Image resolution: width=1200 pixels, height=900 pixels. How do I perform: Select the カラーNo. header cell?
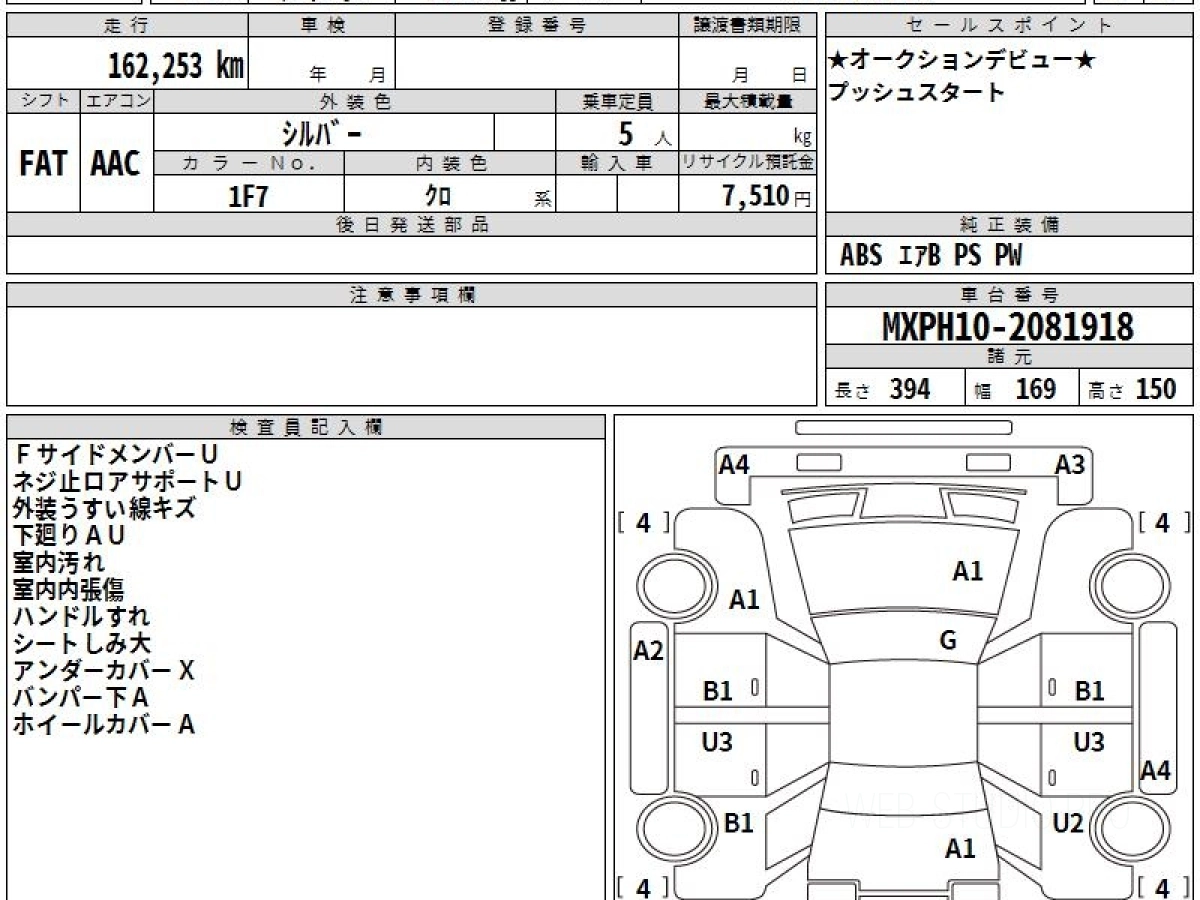pos(249,163)
